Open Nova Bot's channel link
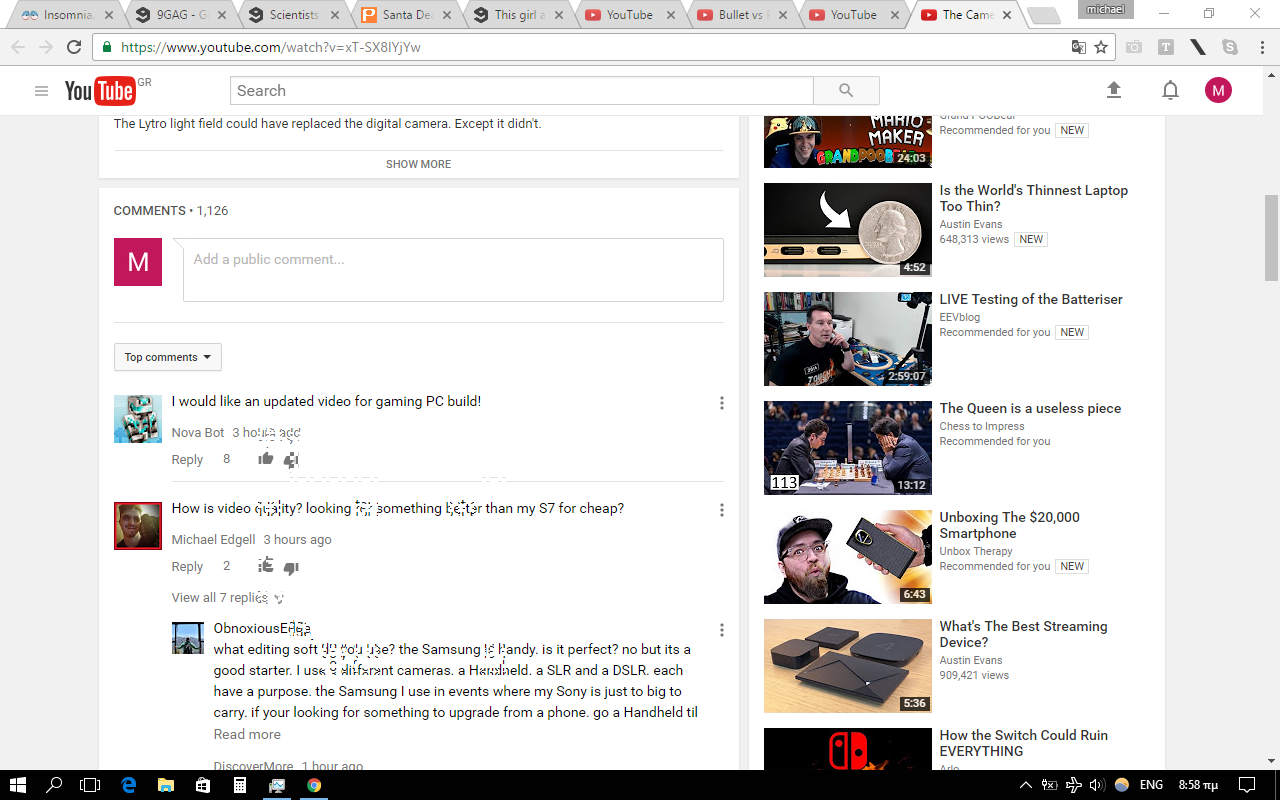This screenshot has width=1280, height=800. pos(198,432)
